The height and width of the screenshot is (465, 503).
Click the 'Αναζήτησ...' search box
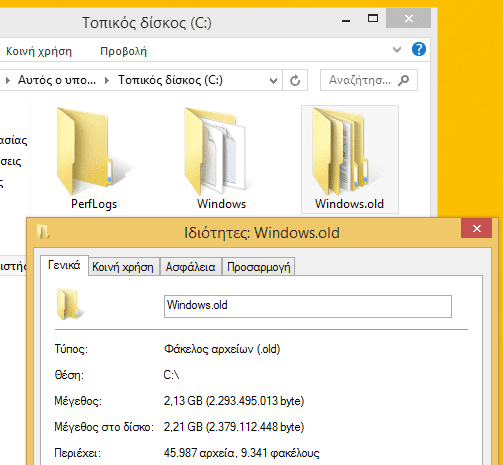point(369,80)
